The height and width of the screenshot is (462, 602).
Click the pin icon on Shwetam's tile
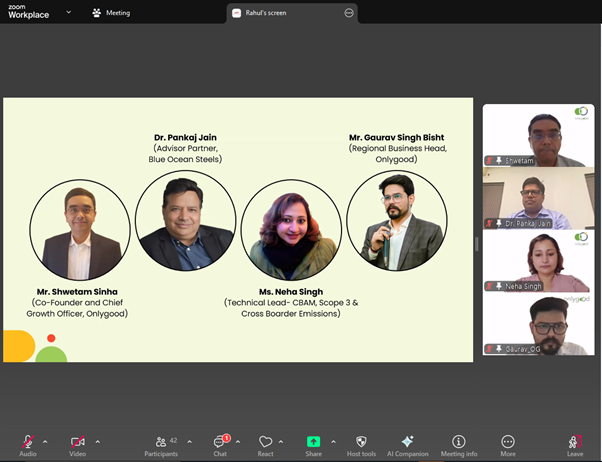(x=499, y=160)
